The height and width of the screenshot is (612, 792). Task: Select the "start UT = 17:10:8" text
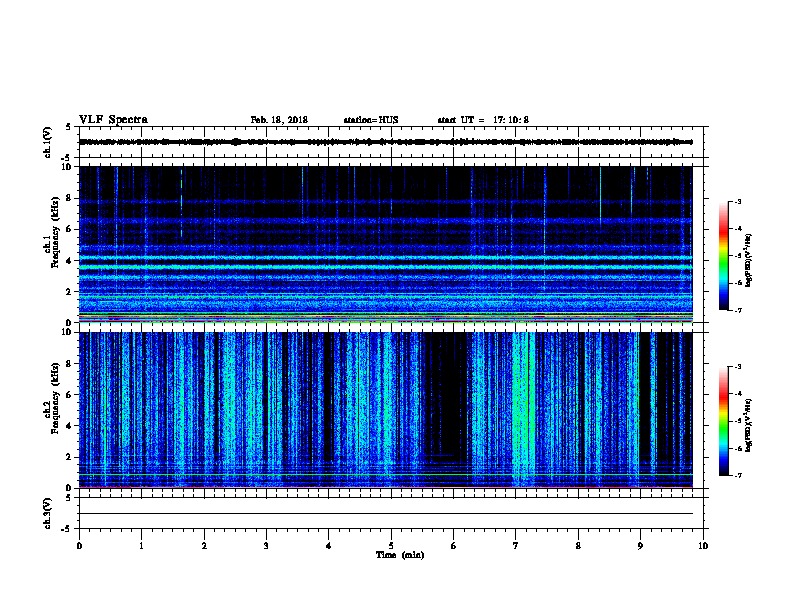(483, 120)
